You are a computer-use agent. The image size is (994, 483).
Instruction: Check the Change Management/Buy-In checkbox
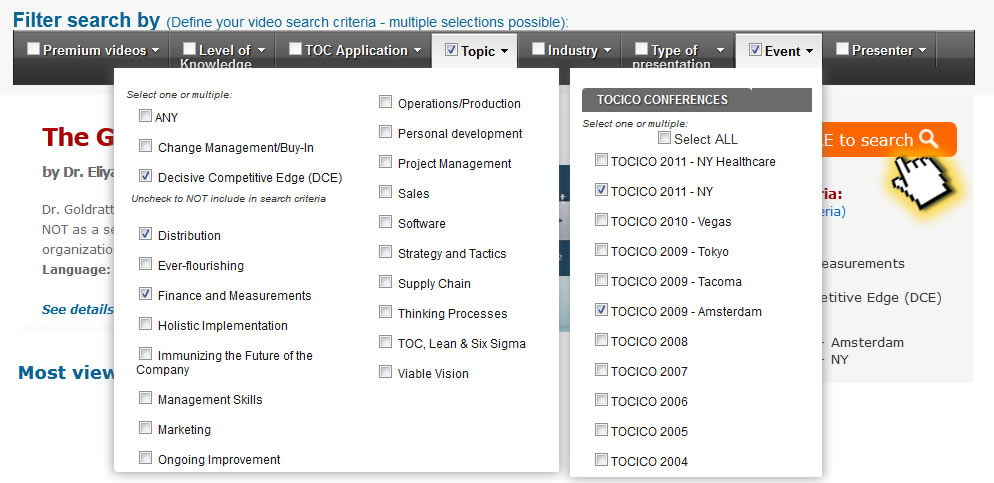tap(146, 147)
